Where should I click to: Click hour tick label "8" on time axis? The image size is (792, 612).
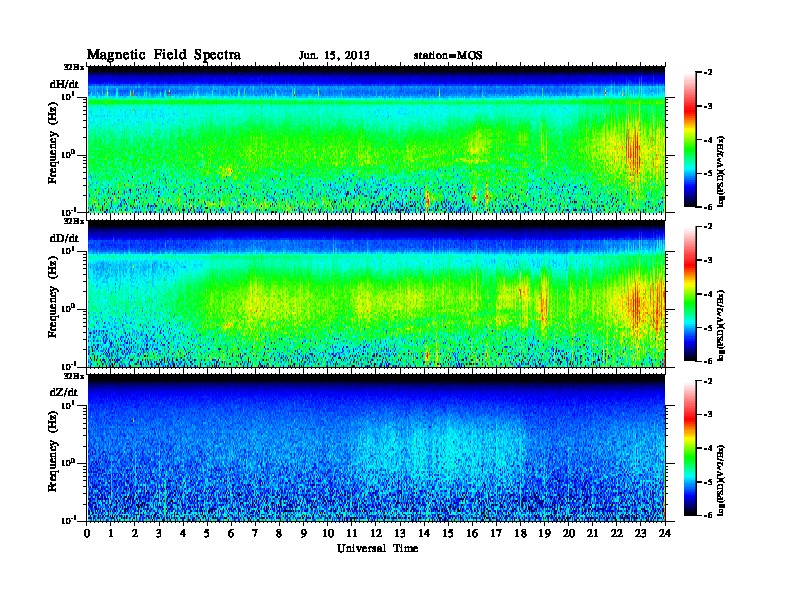[x=280, y=534]
